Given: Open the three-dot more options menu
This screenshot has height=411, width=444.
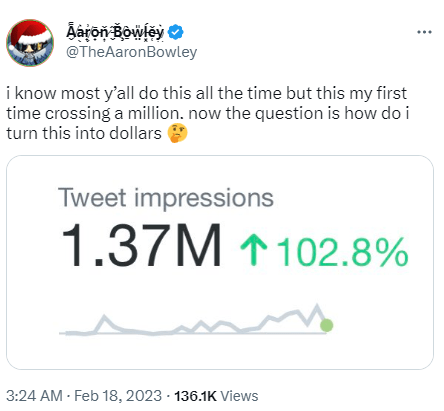Looking at the screenshot, I should 424,32.
